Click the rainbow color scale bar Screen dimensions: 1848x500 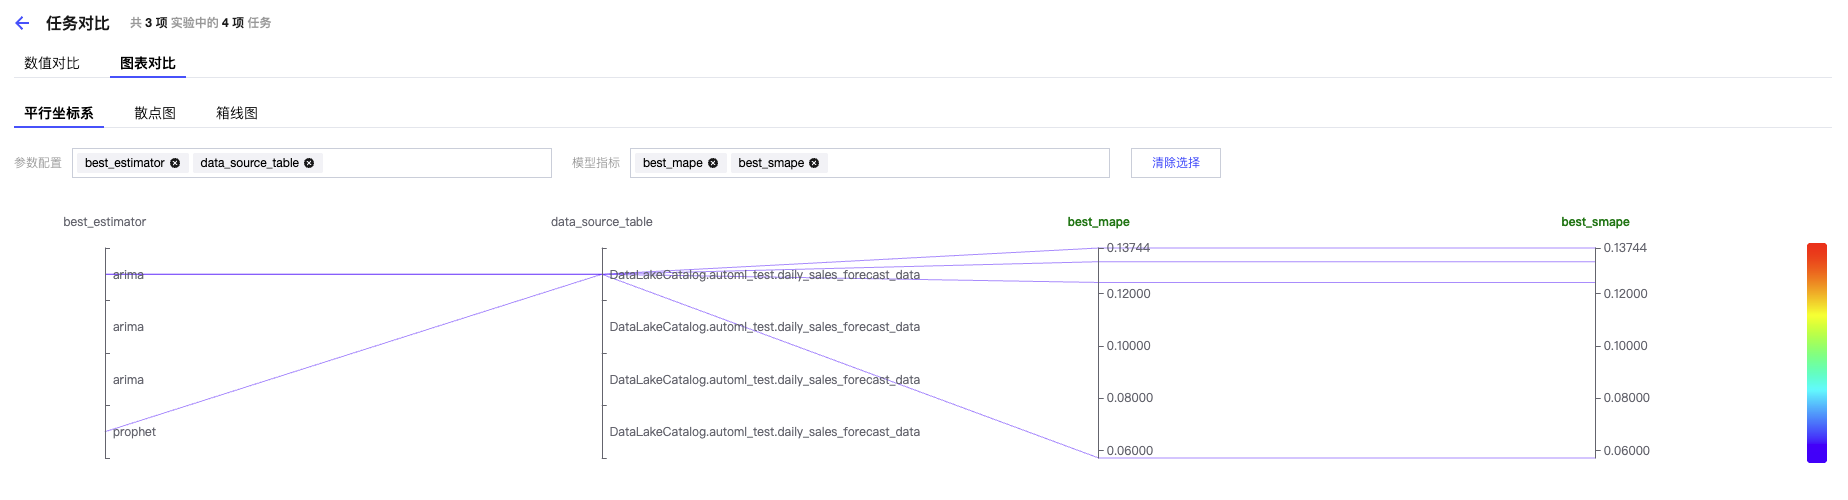[1816, 352]
